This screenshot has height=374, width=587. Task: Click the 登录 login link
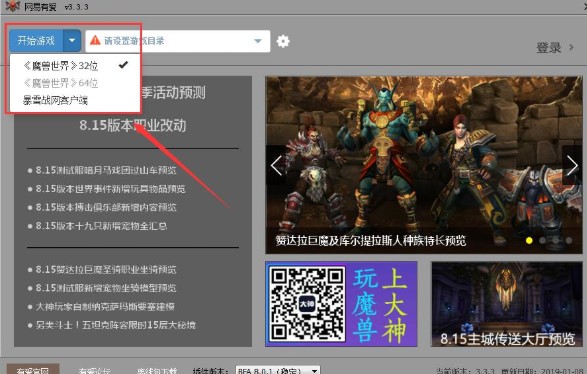(548, 48)
